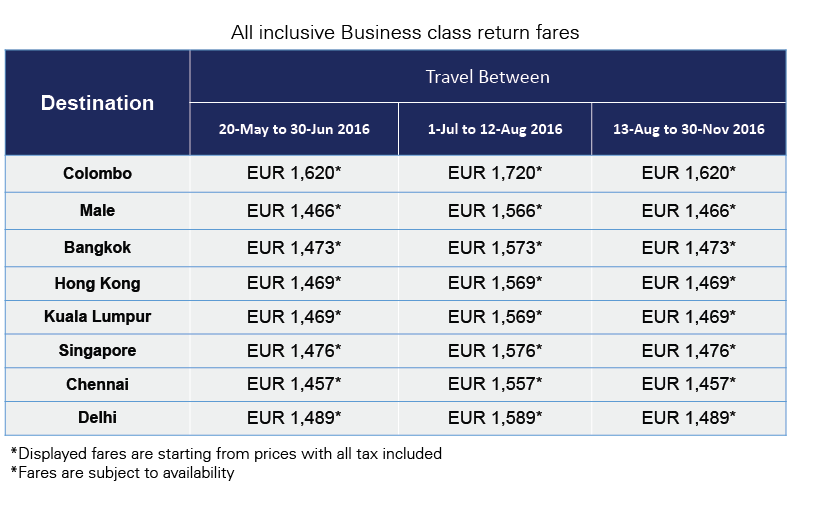Choose the Singapore destination cell
The width and height of the screenshot is (816, 507).
point(97,351)
